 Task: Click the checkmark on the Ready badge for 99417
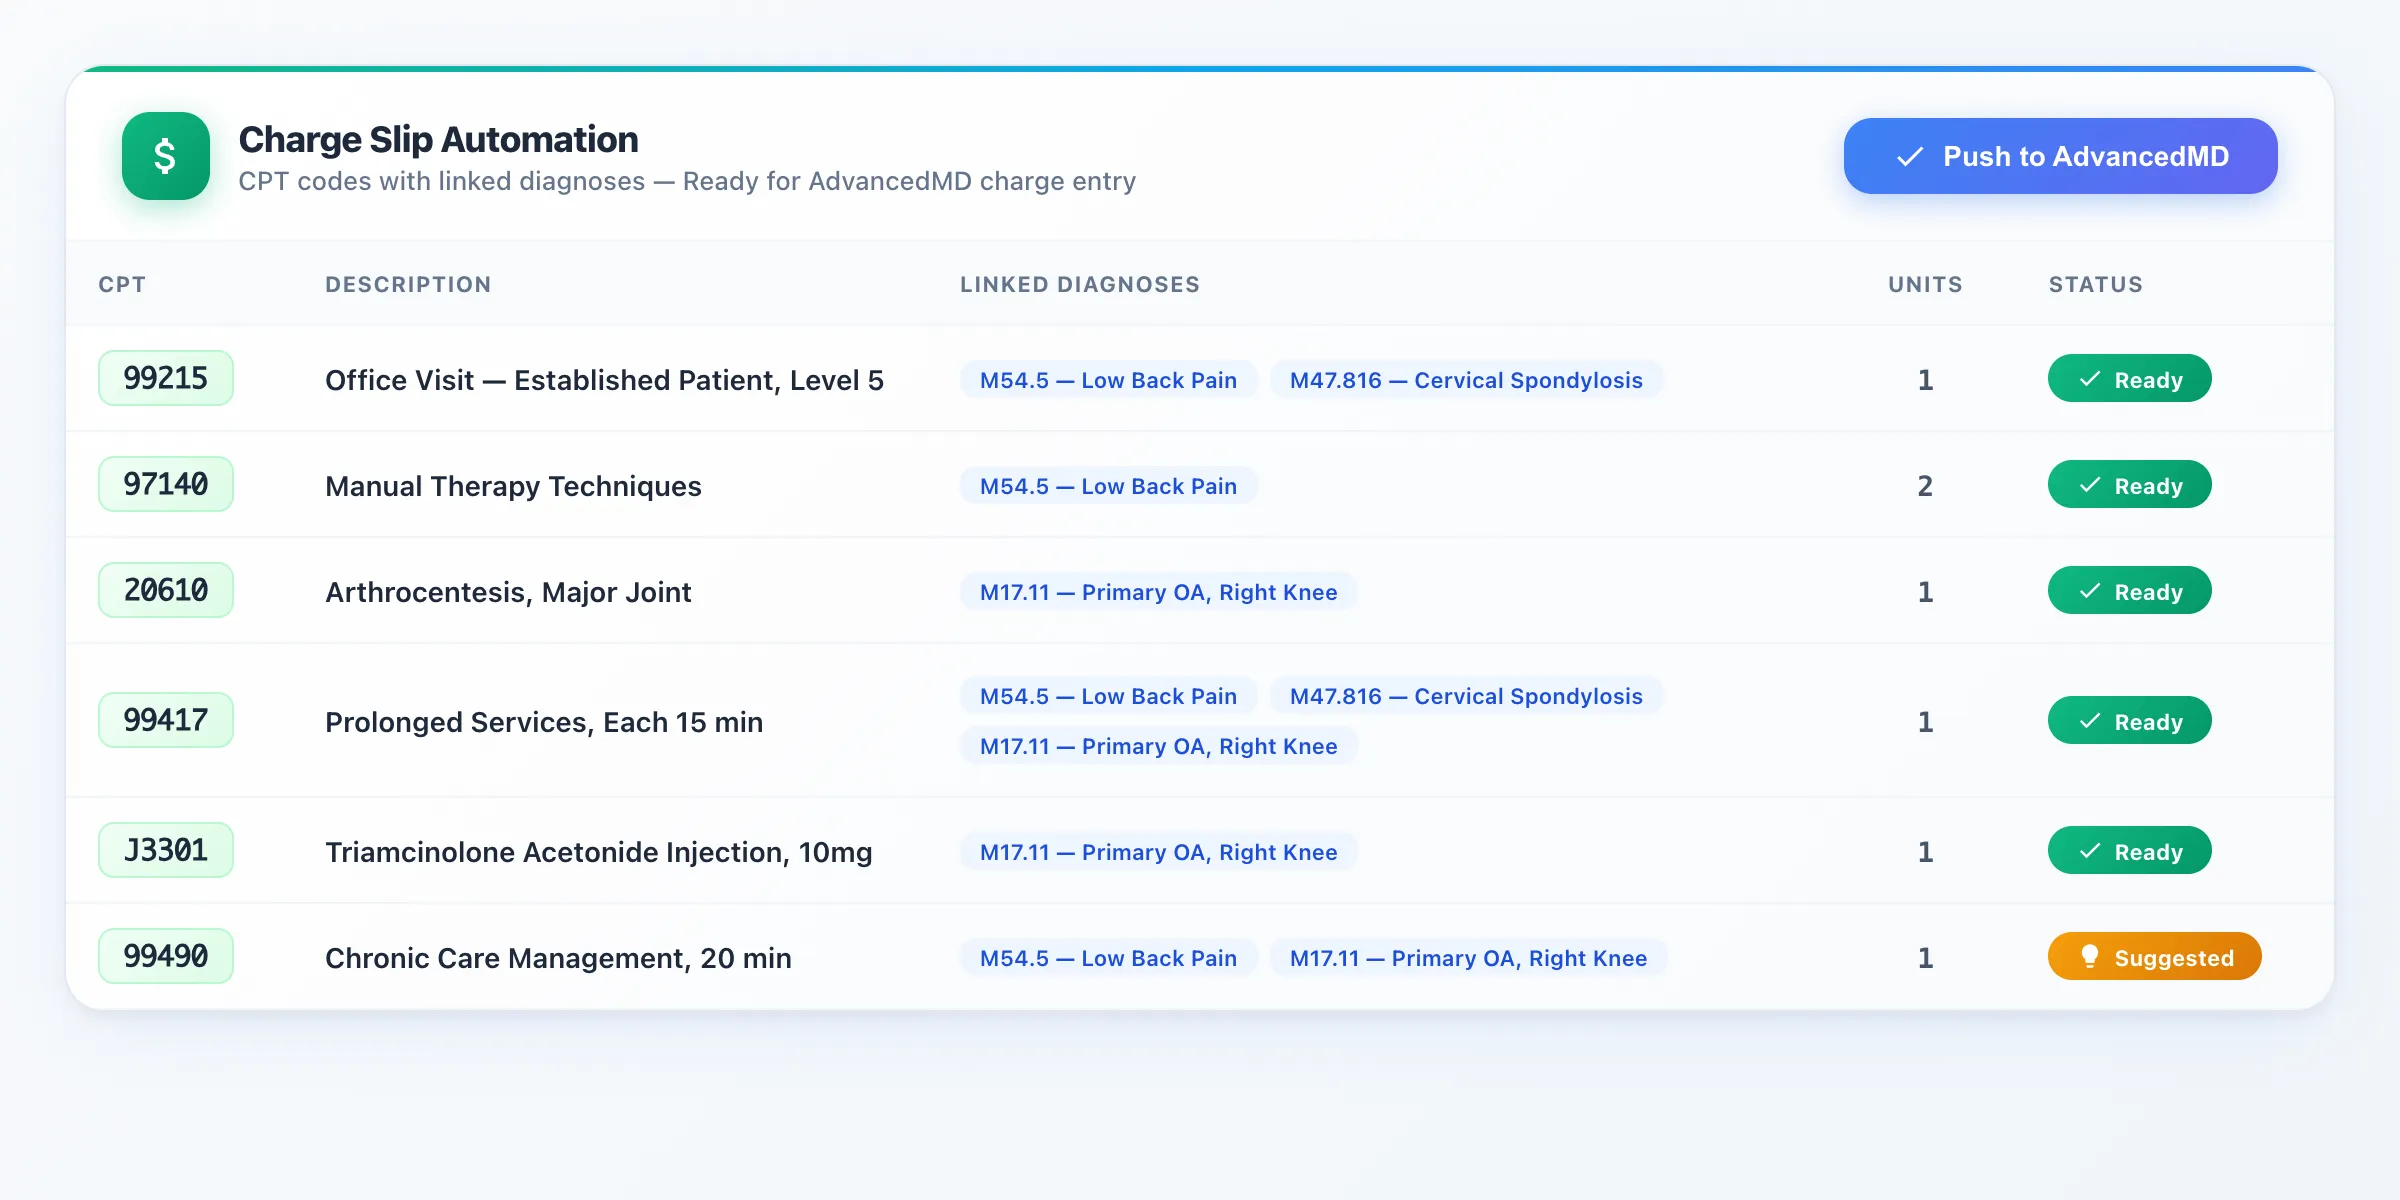click(x=2088, y=720)
